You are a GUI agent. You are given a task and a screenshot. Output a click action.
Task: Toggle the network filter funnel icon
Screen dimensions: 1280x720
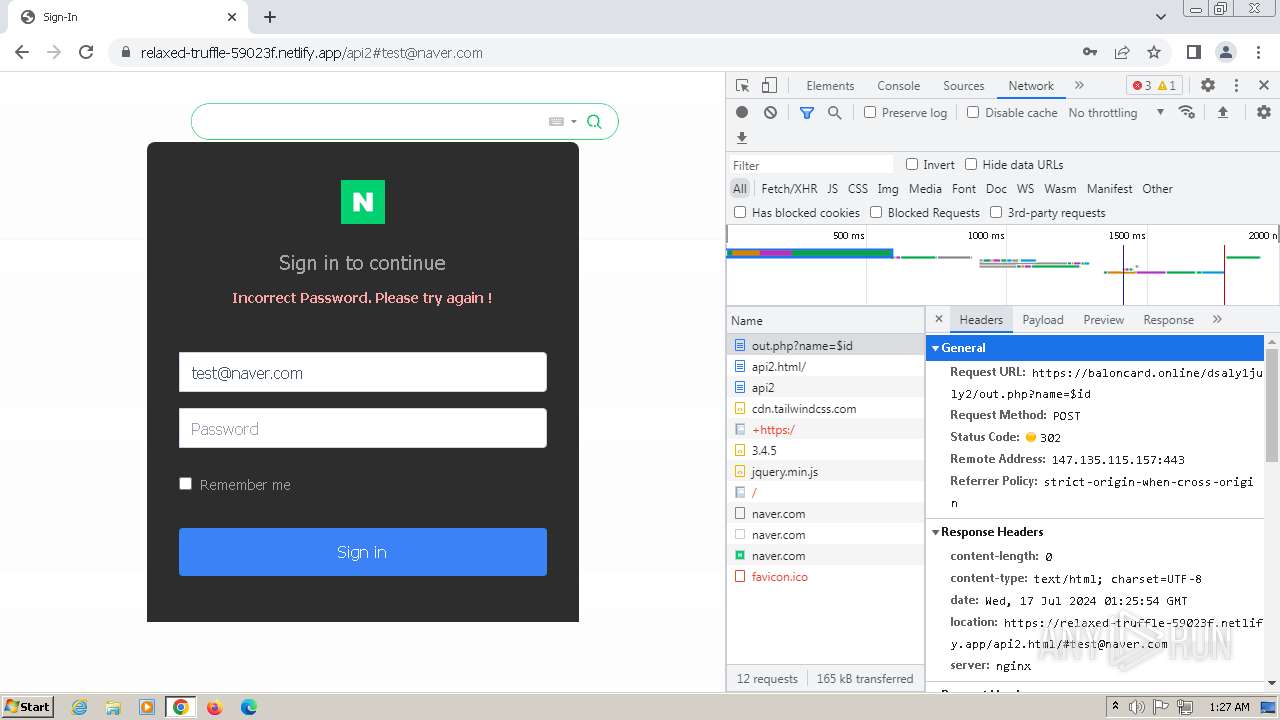806,113
